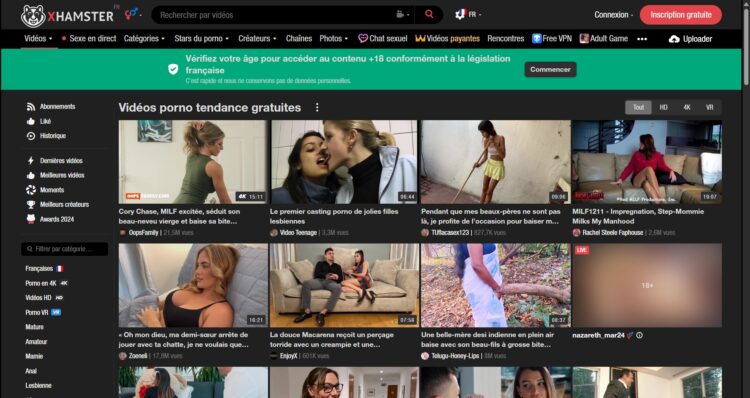Open the Telugu-Honey-Lips uploader link

point(455,356)
